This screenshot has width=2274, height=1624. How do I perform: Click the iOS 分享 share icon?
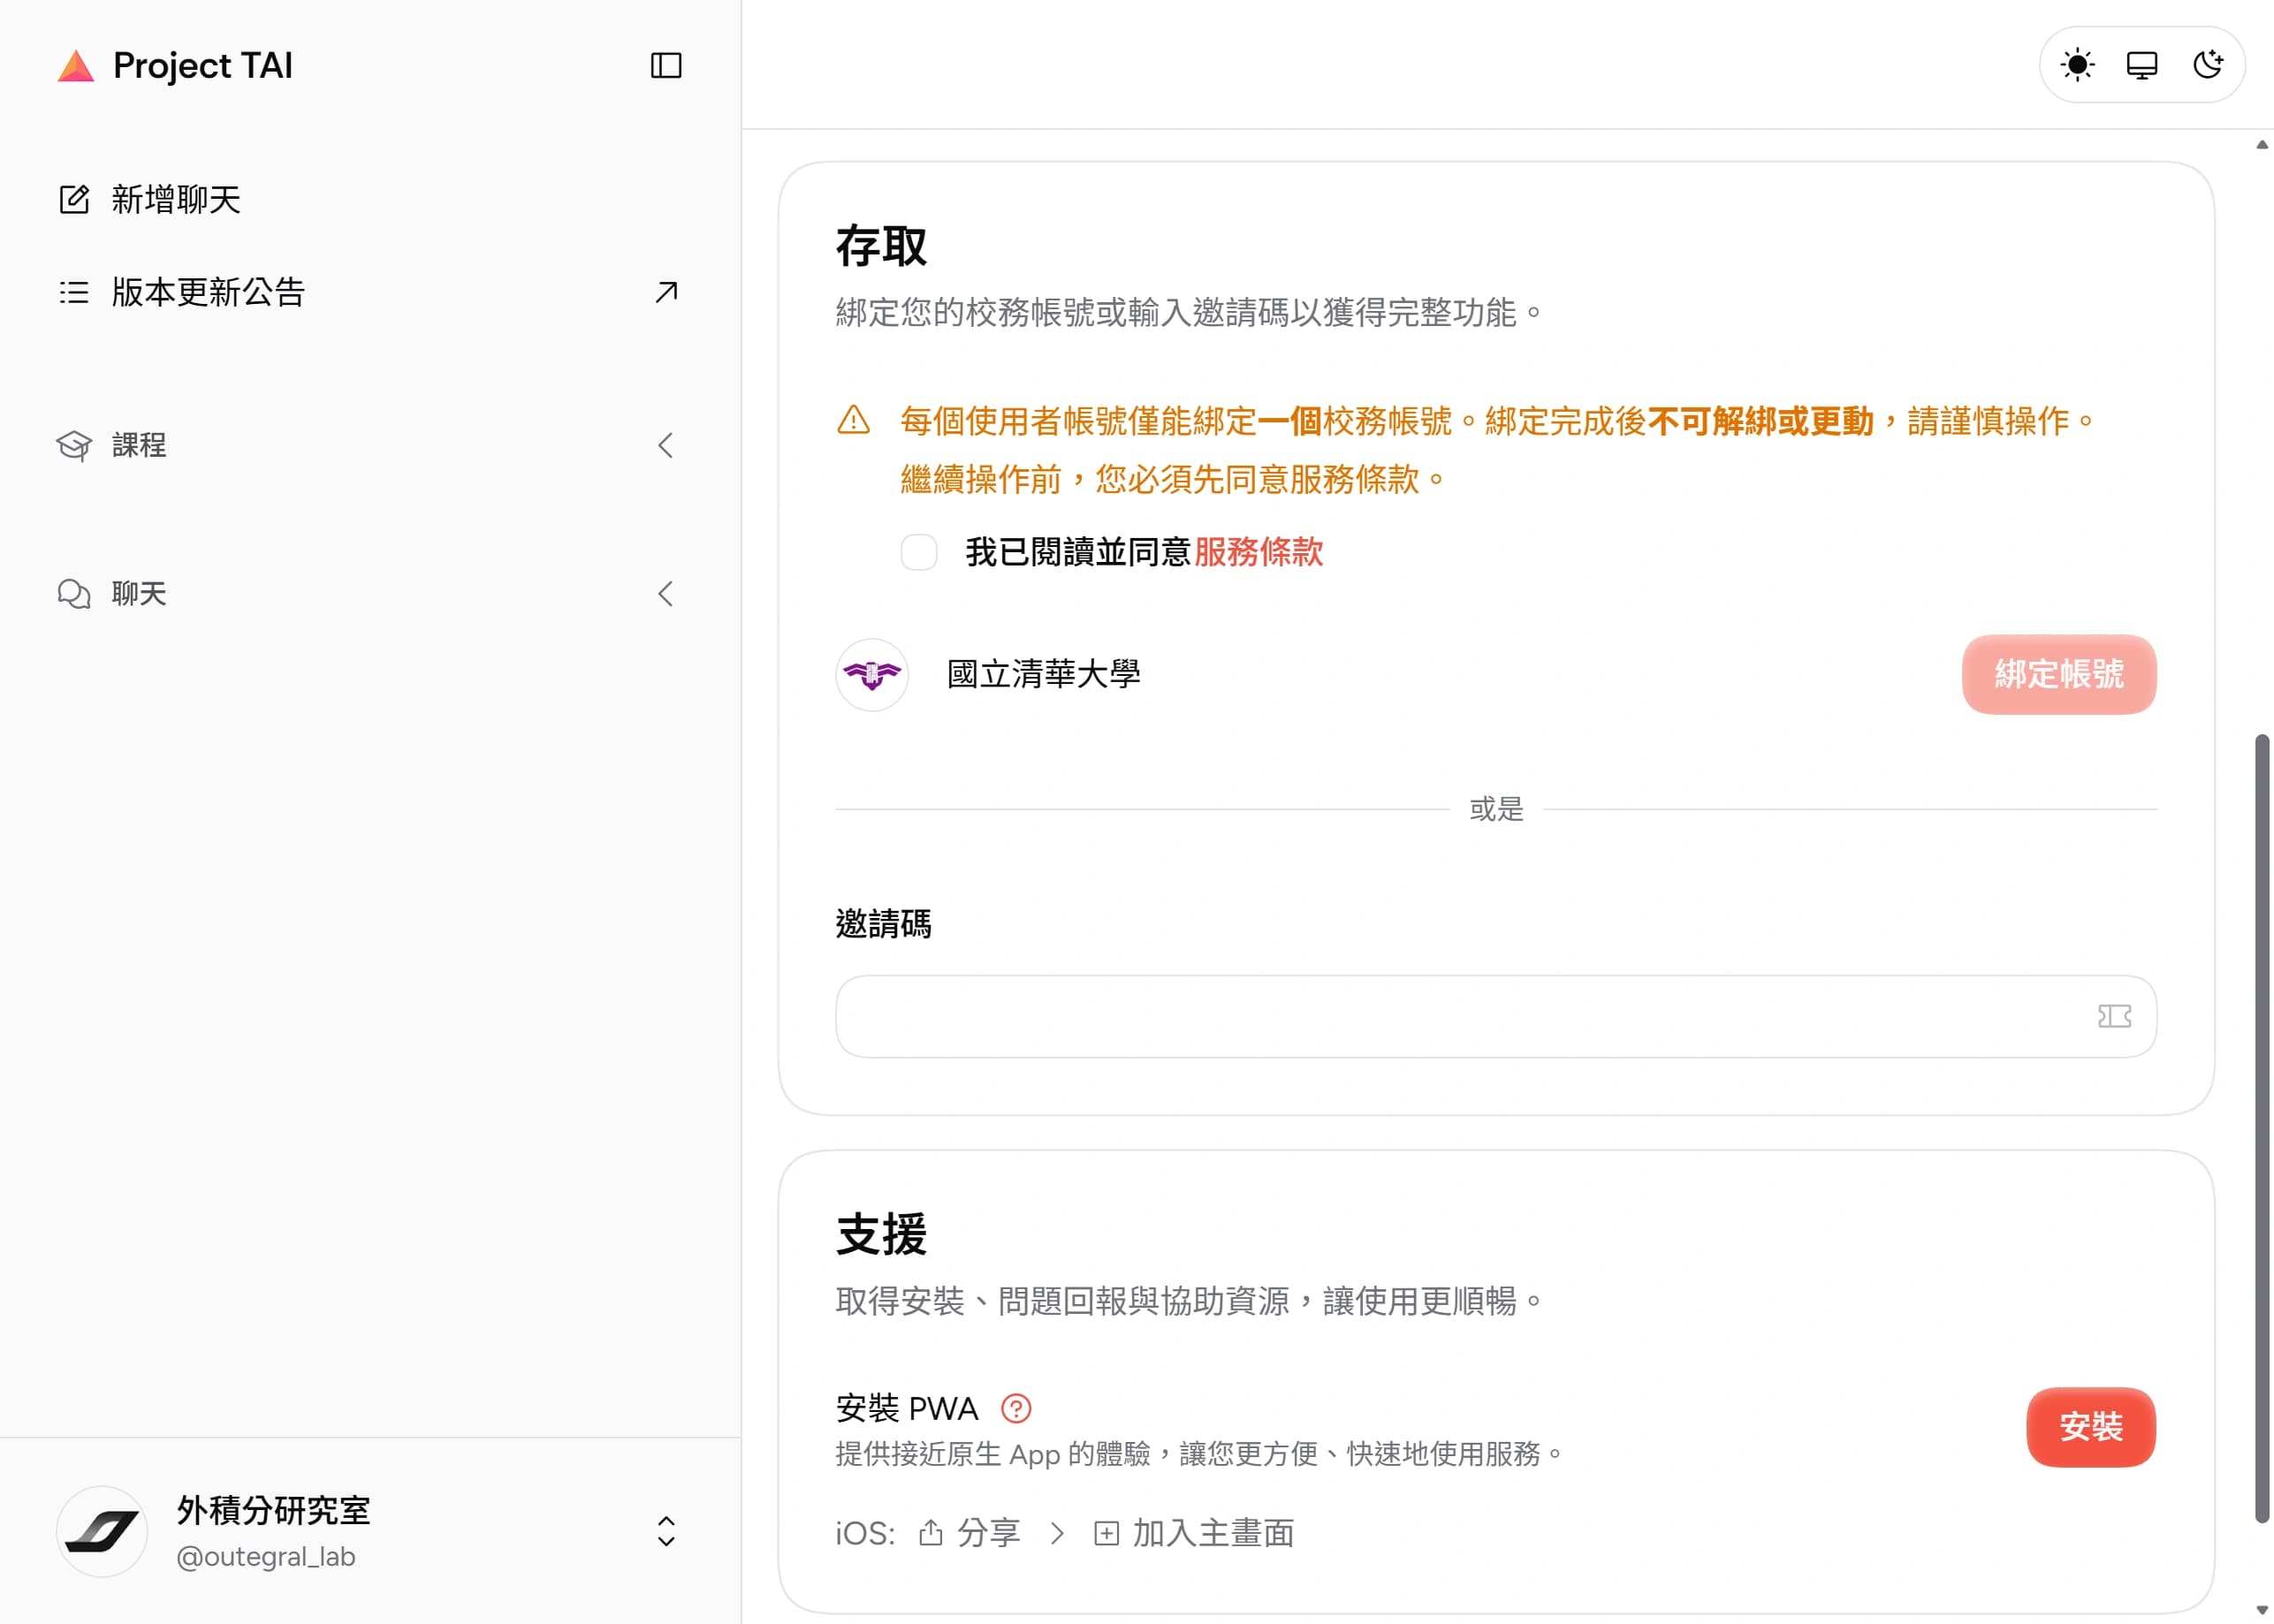point(931,1532)
